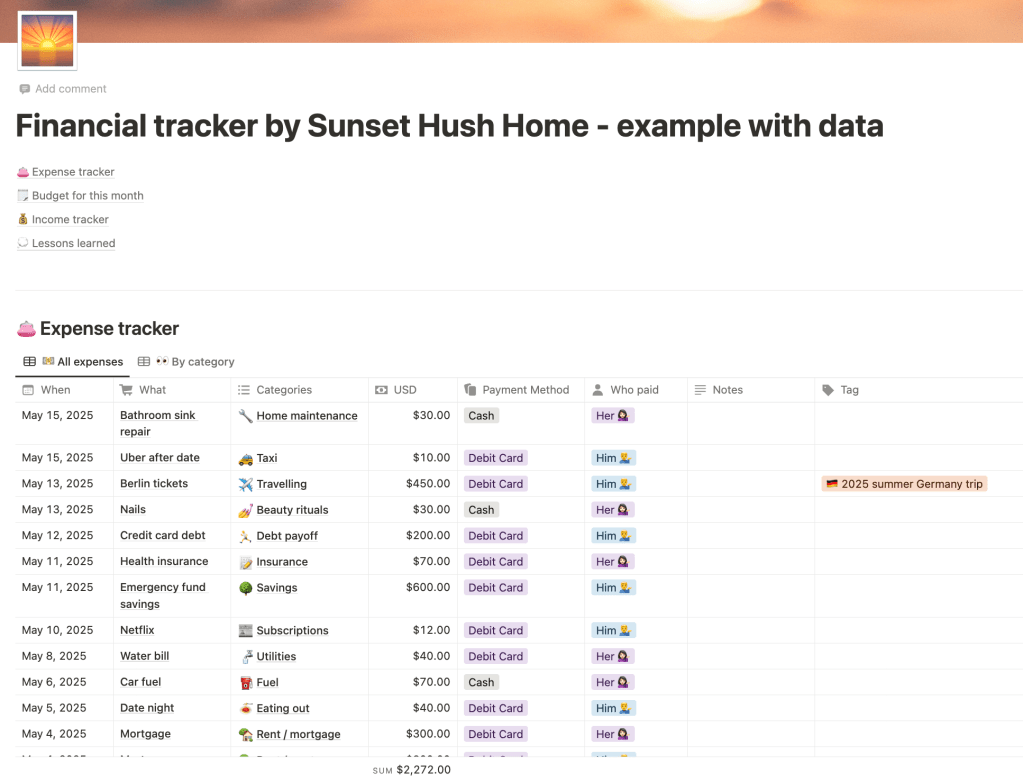Click the sunset page icon thumbnail

coord(47,41)
